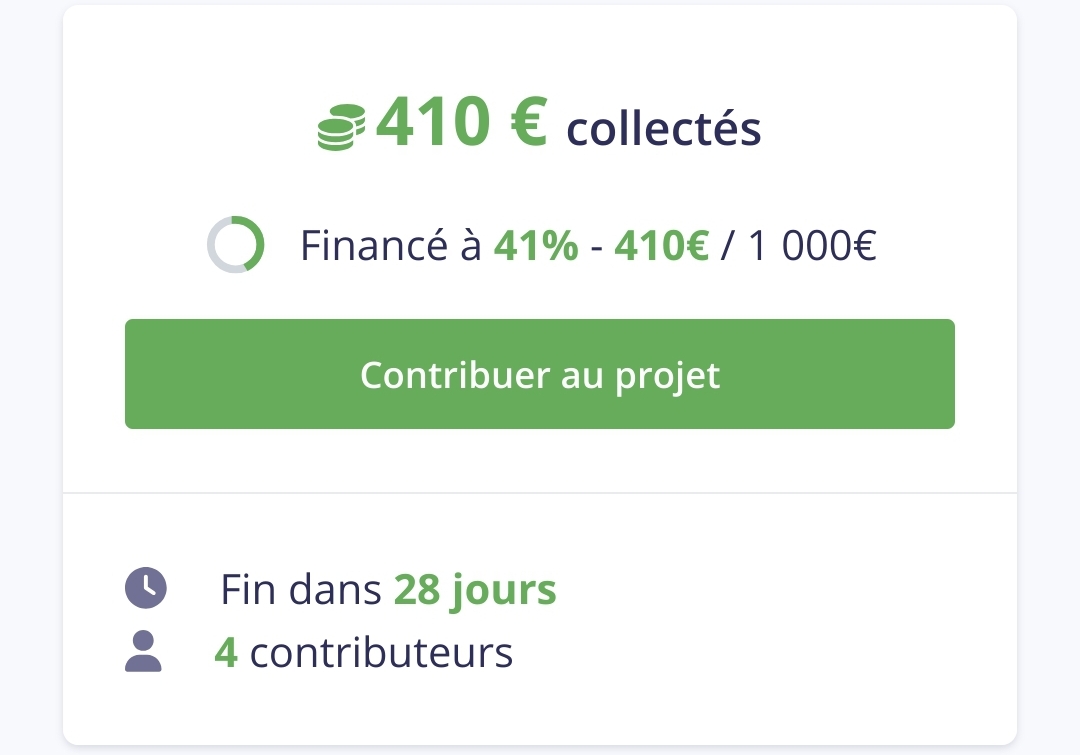
Task: Click the green coins stack icon
Action: pyautogui.click(x=342, y=129)
